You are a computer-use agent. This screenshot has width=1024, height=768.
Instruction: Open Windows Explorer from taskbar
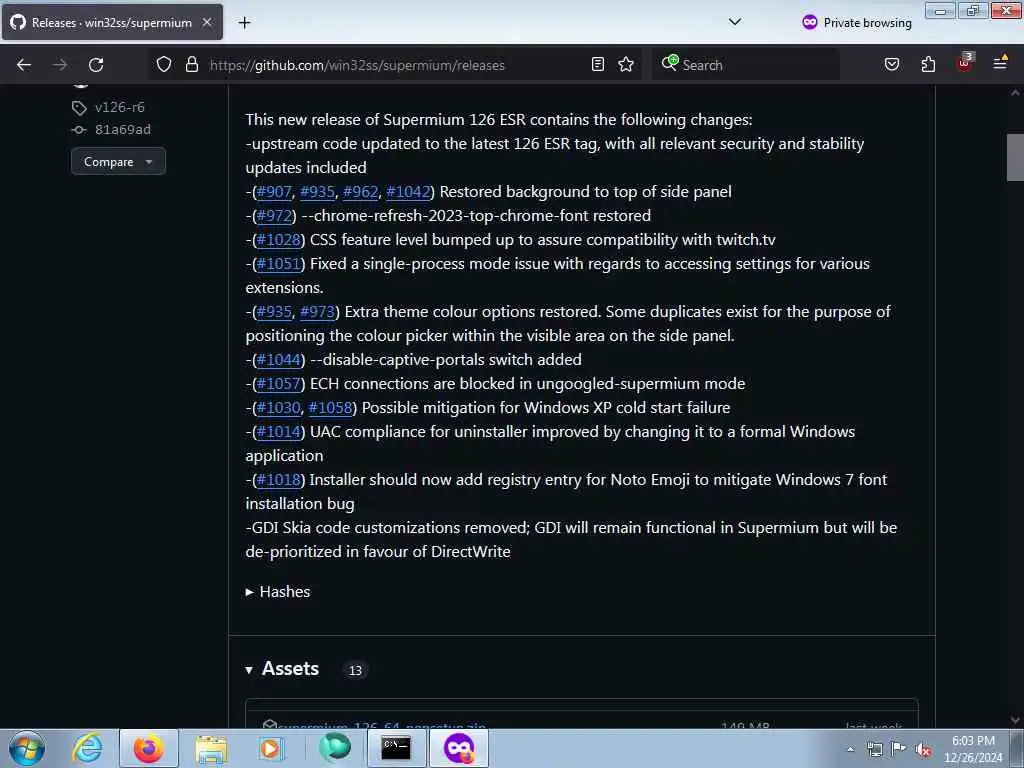[211, 748]
